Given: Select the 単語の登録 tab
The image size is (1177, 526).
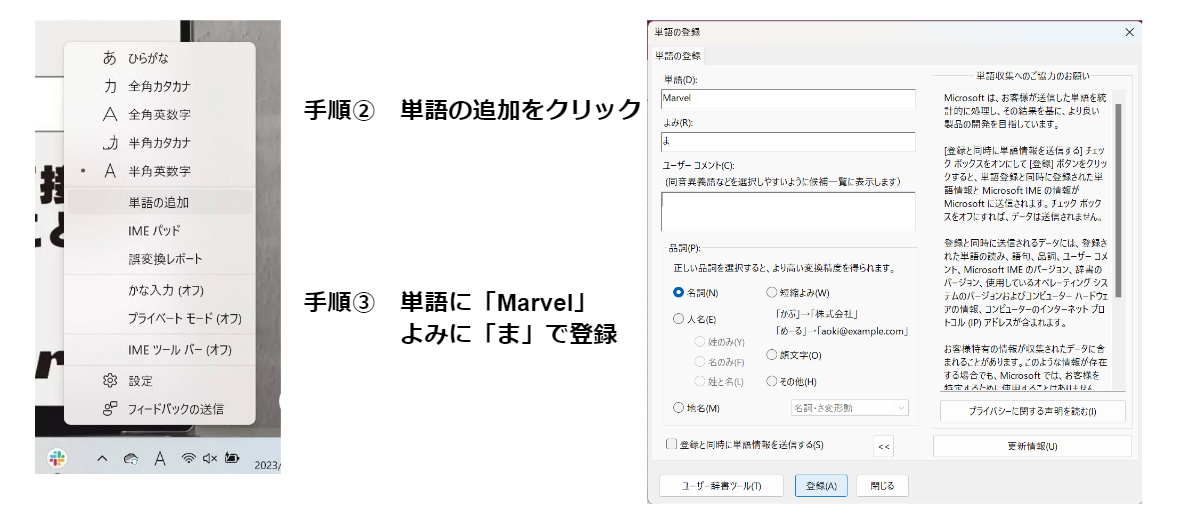Looking at the screenshot, I should click(677, 56).
